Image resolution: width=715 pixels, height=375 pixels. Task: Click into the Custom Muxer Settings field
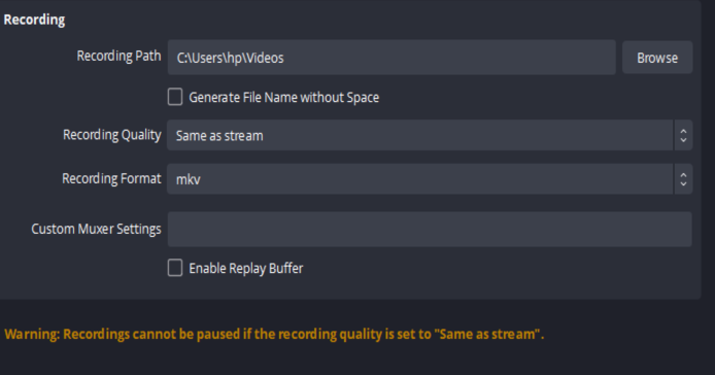(x=430, y=229)
